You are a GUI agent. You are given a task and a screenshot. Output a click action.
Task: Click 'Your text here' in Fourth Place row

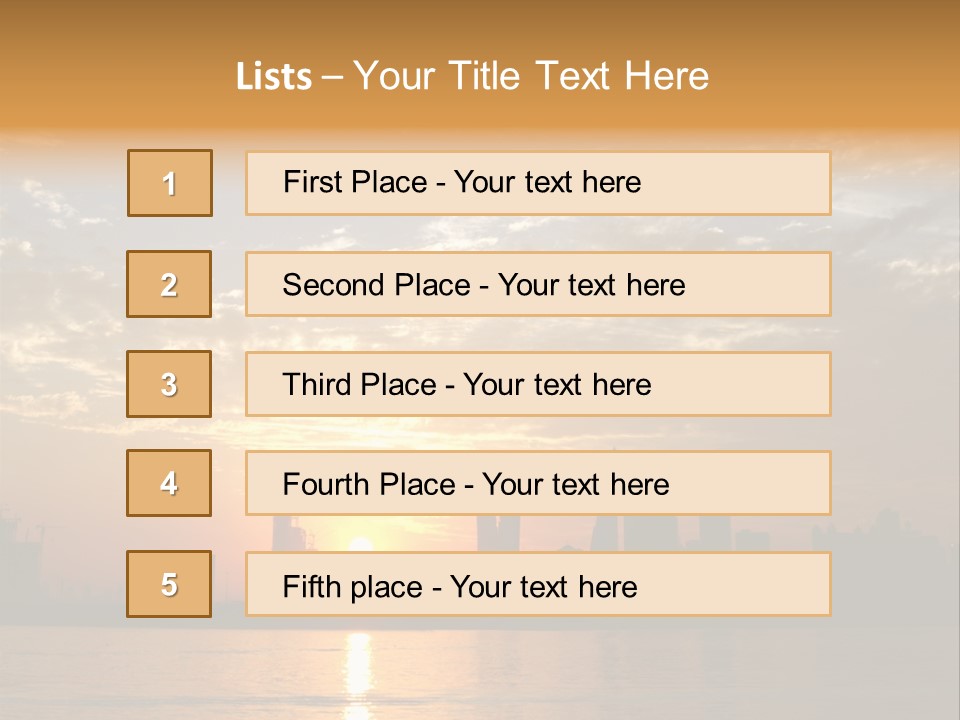click(575, 485)
